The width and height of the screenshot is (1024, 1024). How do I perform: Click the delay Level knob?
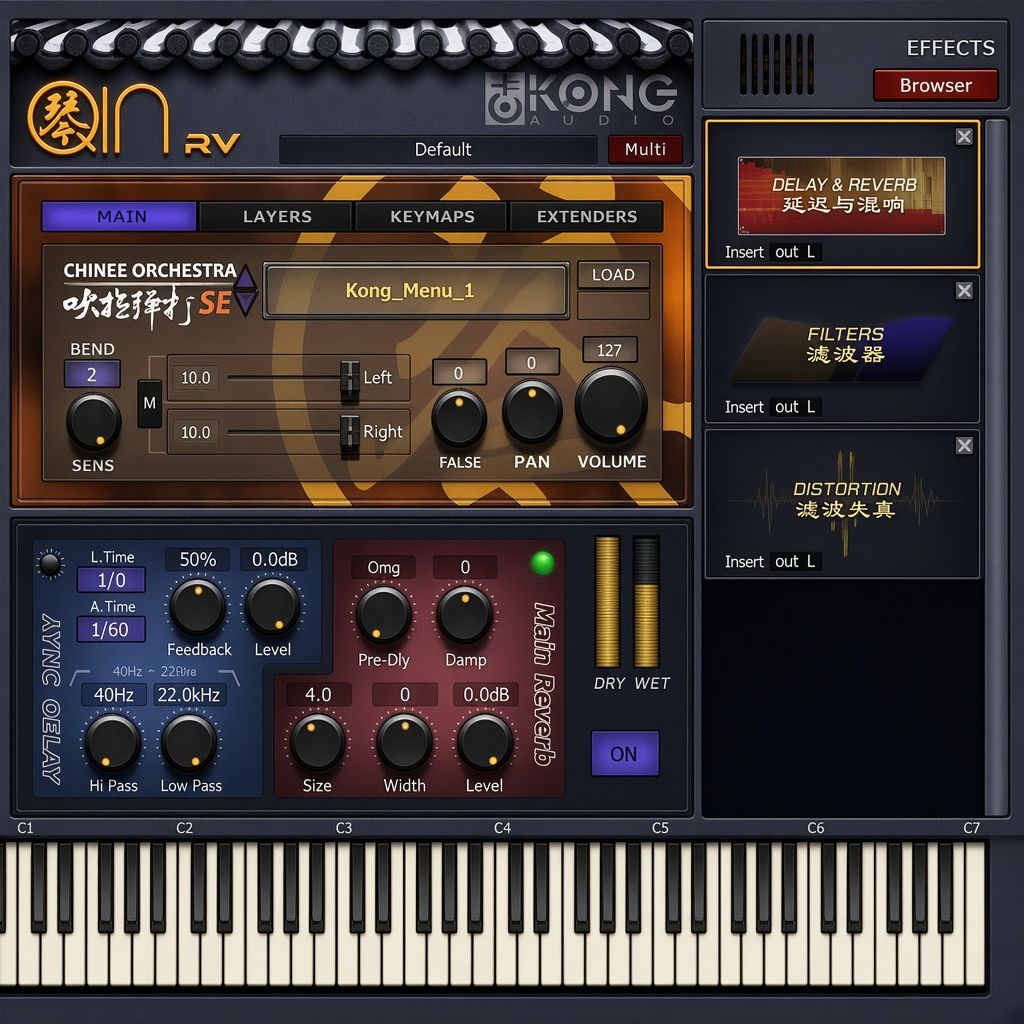(272, 607)
